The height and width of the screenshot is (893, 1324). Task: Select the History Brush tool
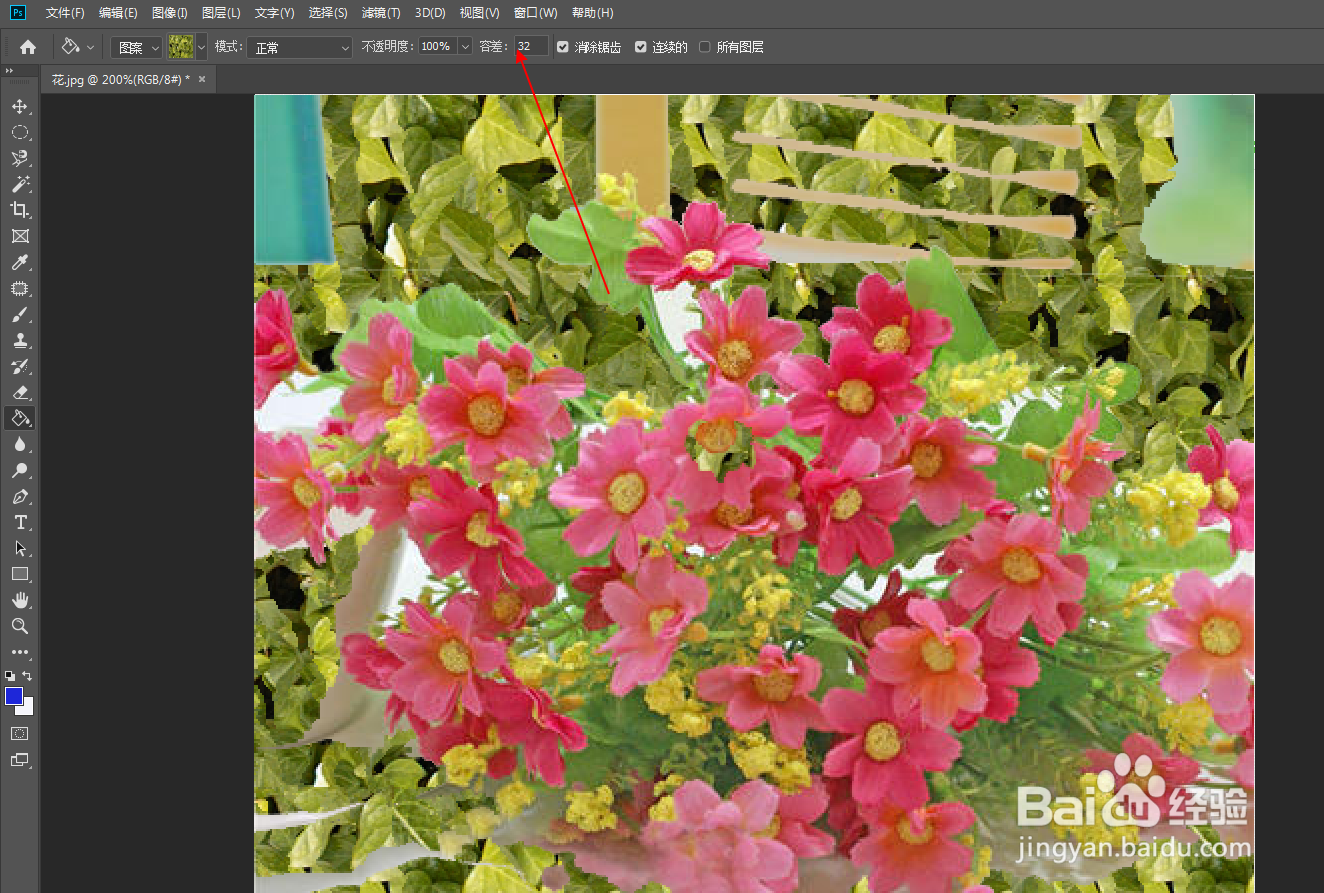[x=20, y=366]
